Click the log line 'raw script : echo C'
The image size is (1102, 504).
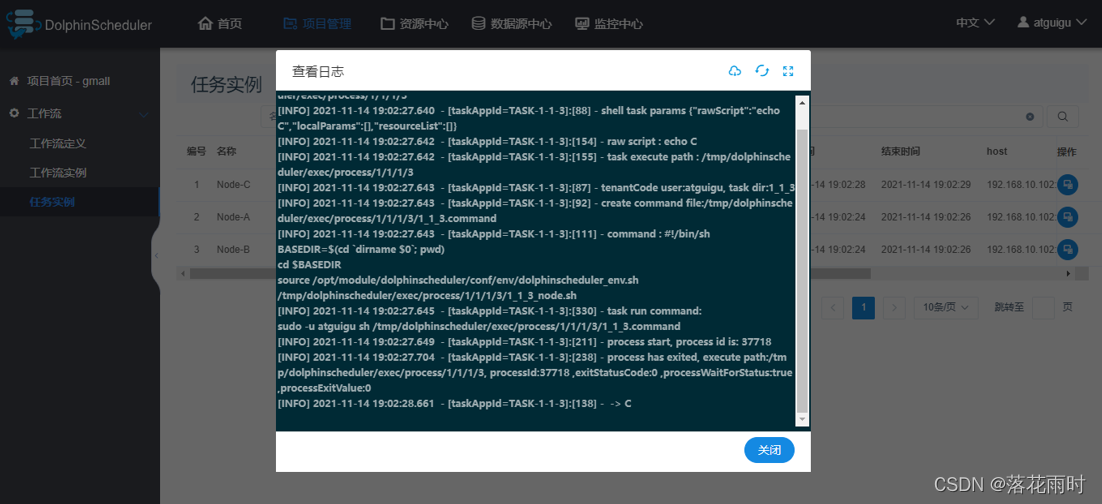click(652, 141)
